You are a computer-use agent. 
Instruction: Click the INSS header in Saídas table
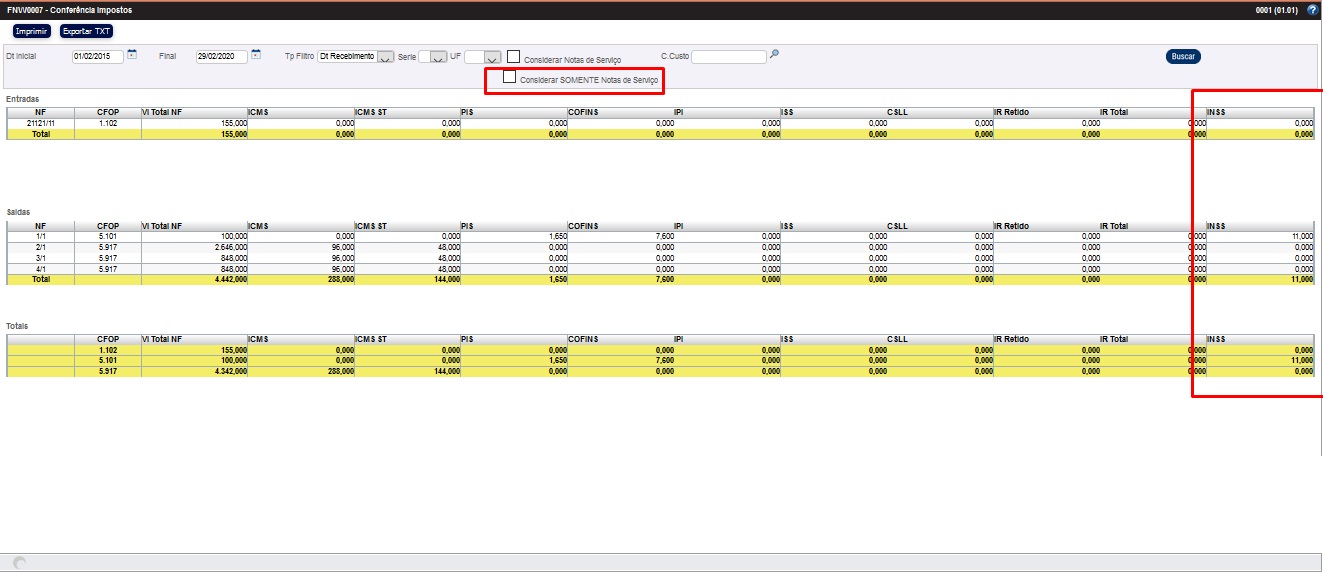[x=1259, y=226]
